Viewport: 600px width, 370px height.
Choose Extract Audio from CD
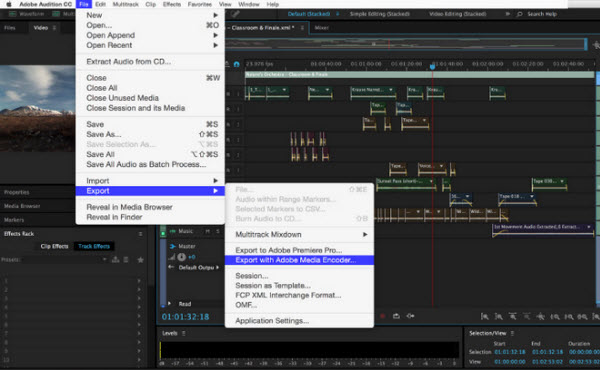pyautogui.click(x=150, y=62)
